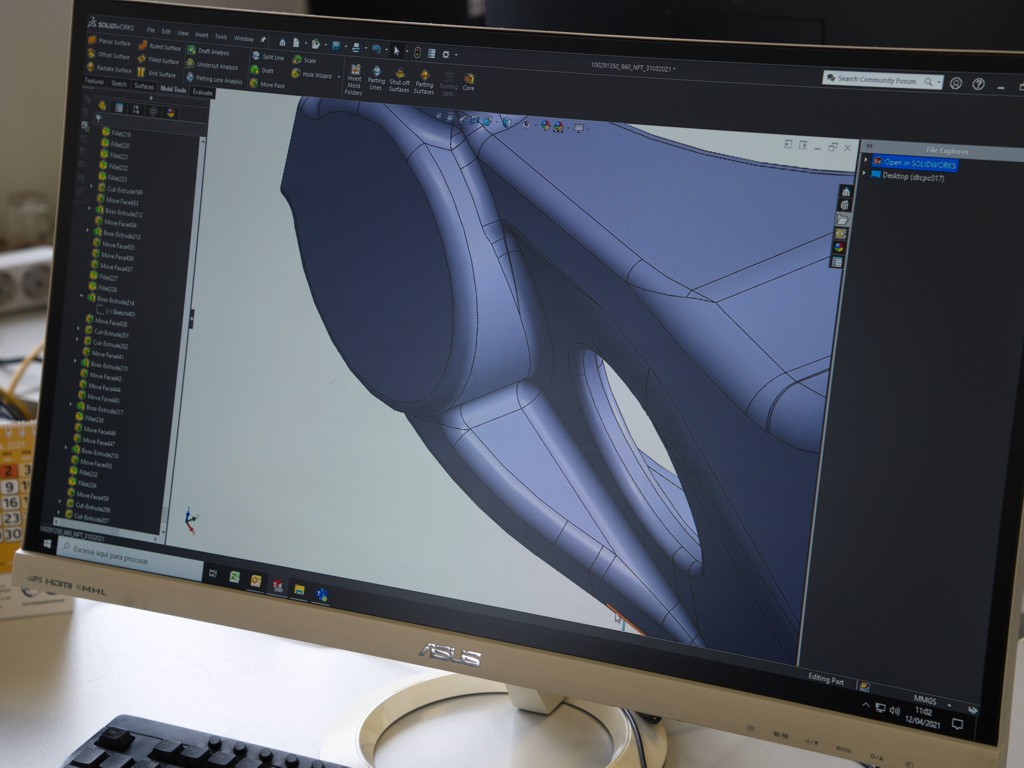Click the Core tool icon
The image size is (1024, 768).
[468, 81]
